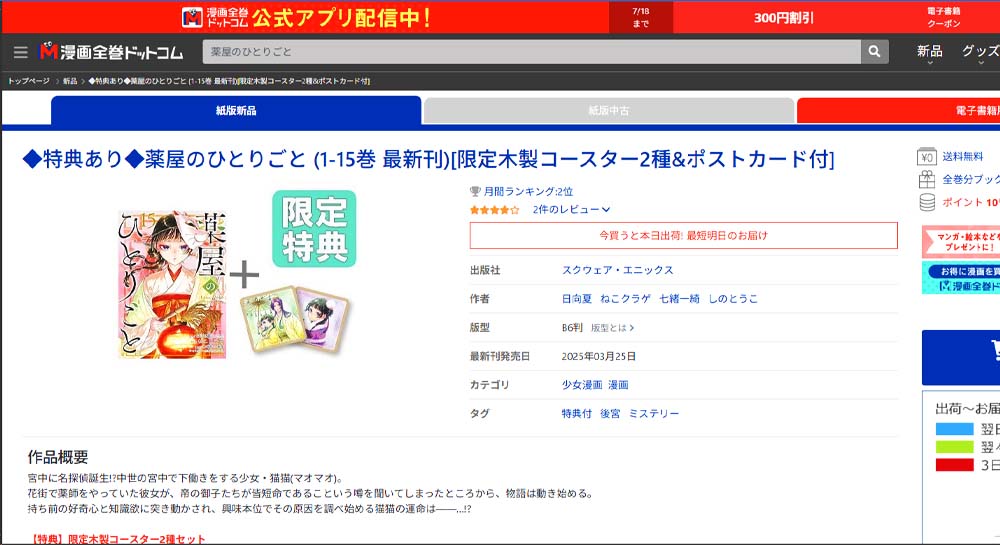
Task: Switch to the 電子書籍 tab
Action: pyautogui.click(x=899, y=110)
